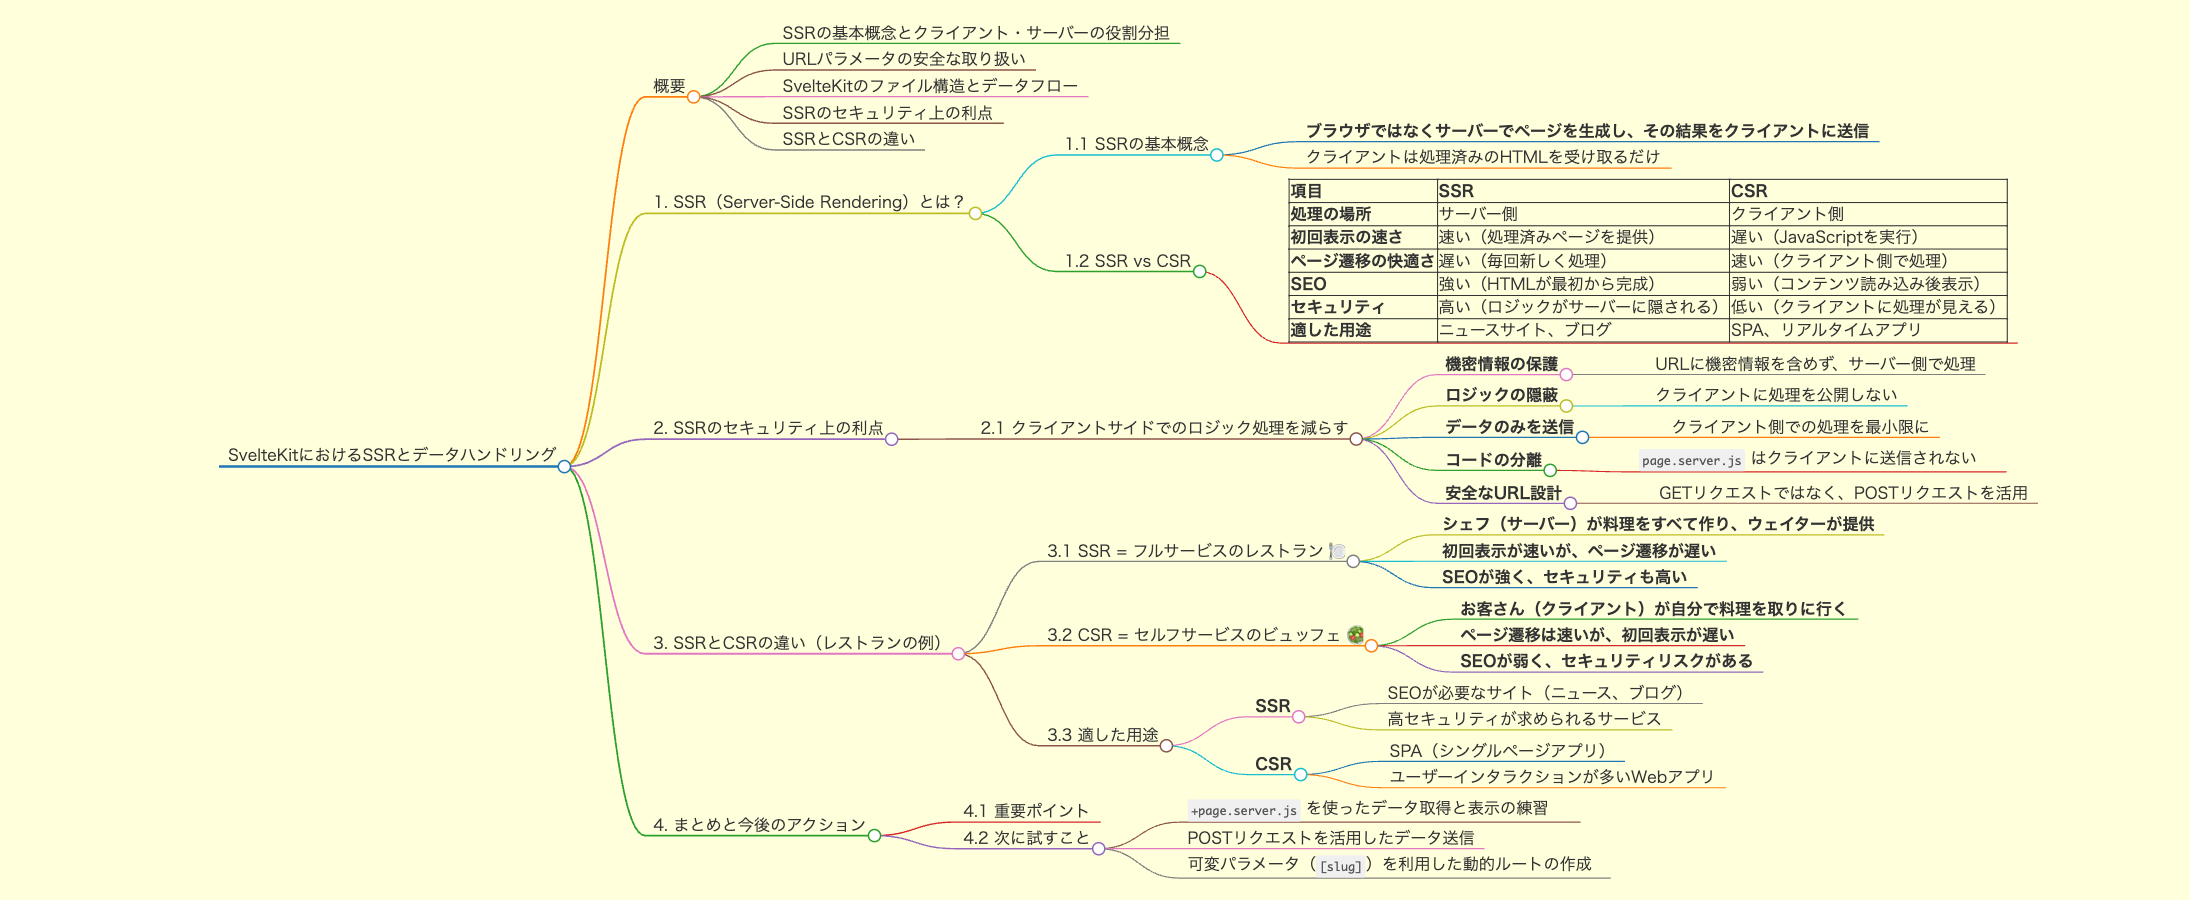
Task: Collapse the 安全なURL設計 node circle
Action: (1570, 503)
